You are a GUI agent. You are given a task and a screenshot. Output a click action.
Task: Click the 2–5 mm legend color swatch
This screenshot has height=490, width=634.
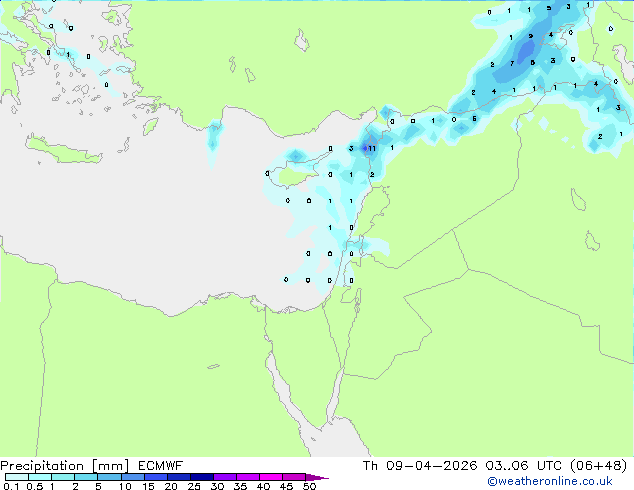click(86, 477)
